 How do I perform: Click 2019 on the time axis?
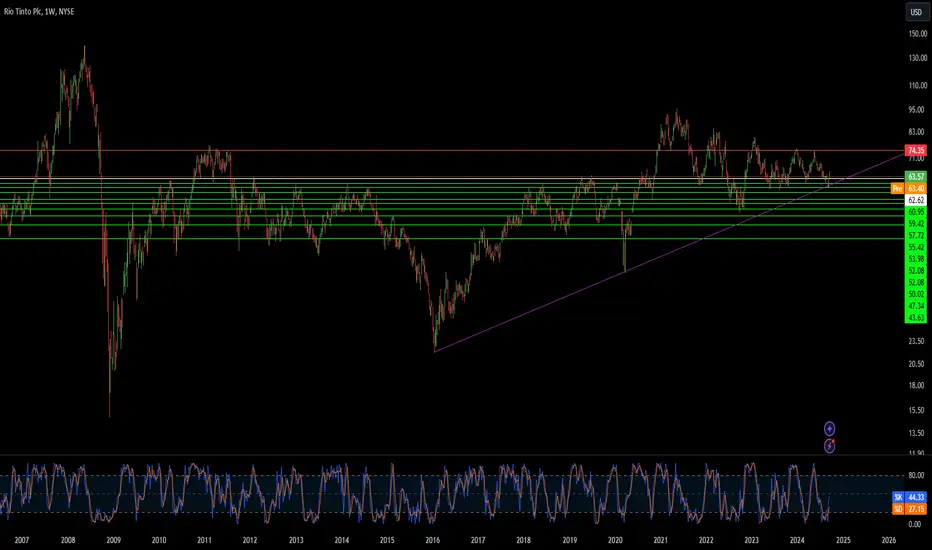(569, 540)
